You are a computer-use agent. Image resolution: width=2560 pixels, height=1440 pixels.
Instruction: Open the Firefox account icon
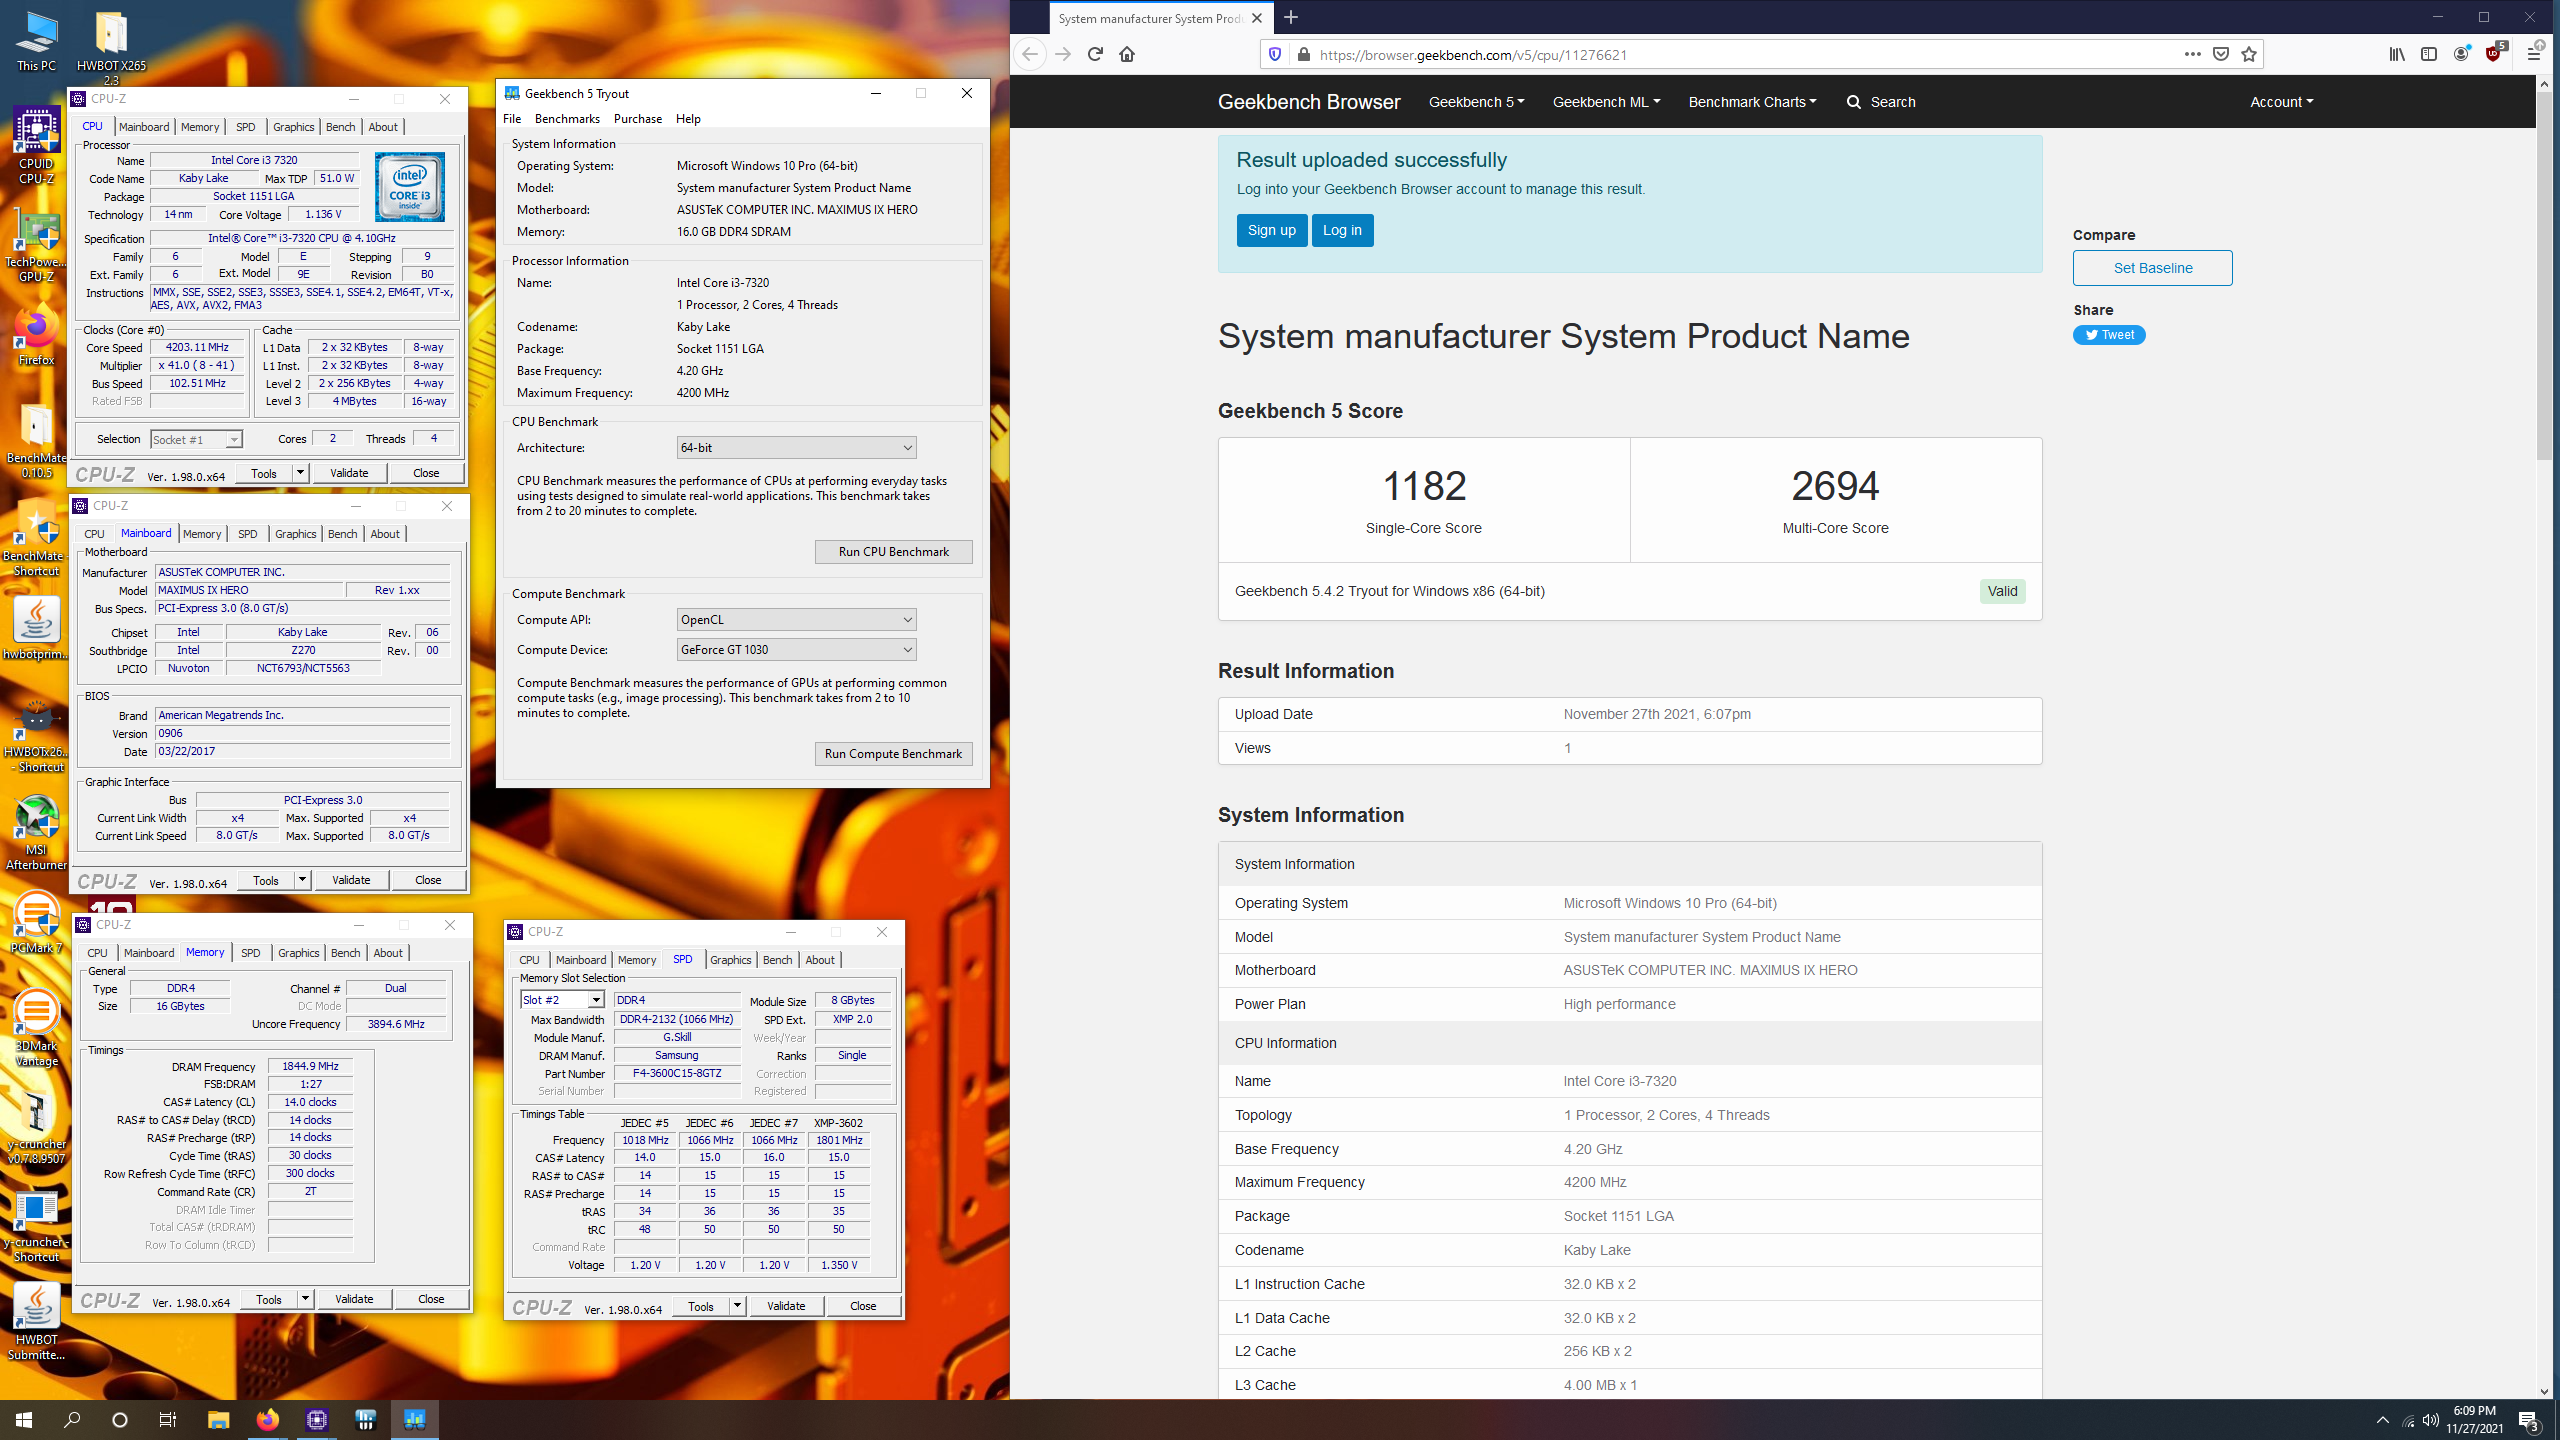pyautogui.click(x=2461, y=54)
